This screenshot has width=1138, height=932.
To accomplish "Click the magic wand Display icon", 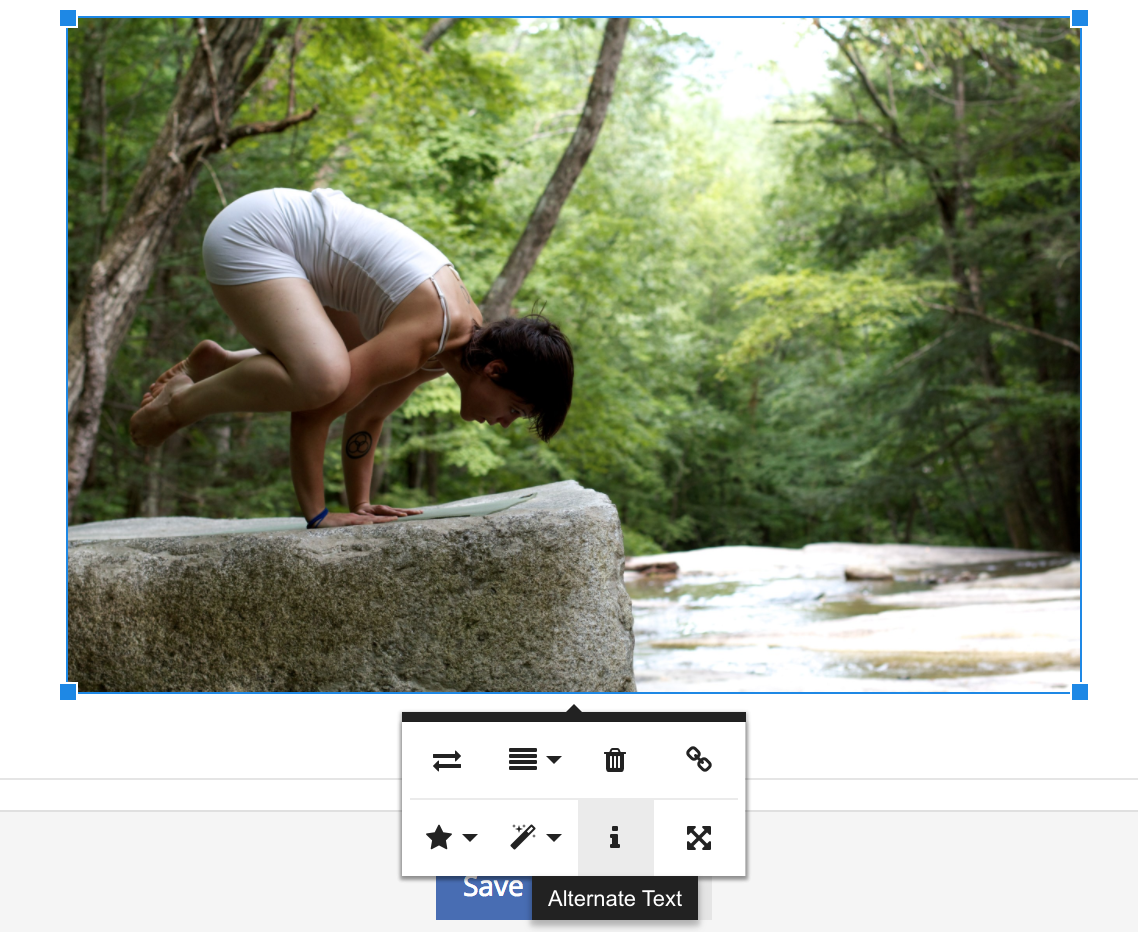I will 523,837.
